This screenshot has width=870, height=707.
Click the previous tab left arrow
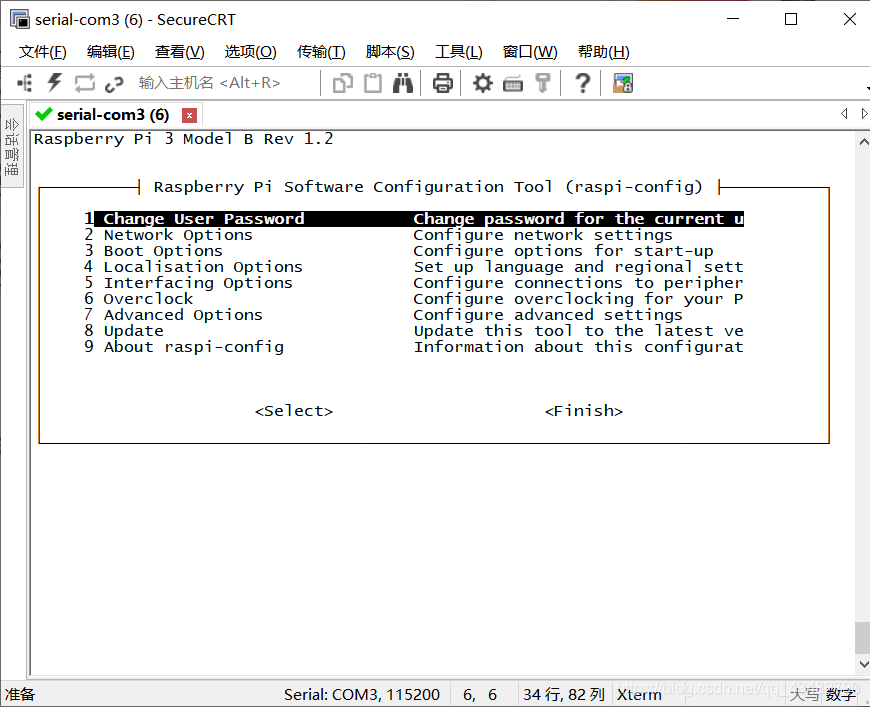pyautogui.click(x=844, y=114)
